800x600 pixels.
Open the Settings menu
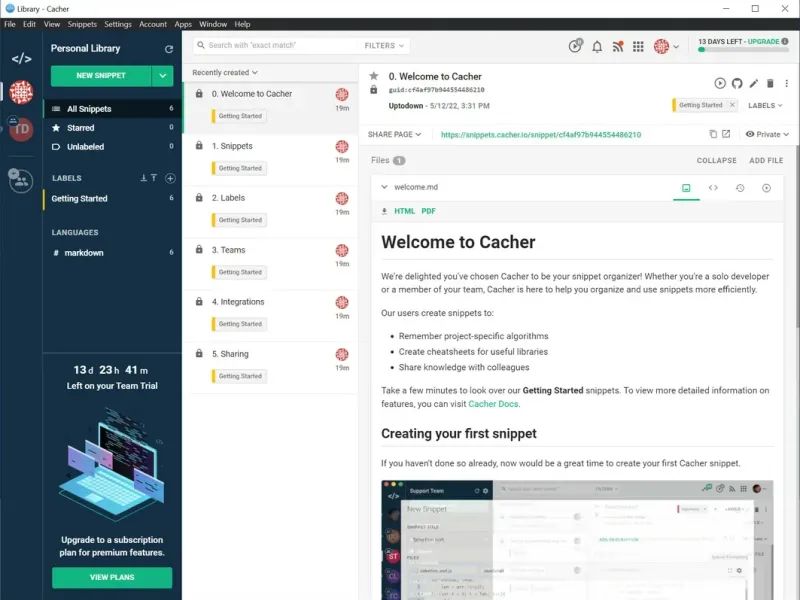(x=118, y=24)
